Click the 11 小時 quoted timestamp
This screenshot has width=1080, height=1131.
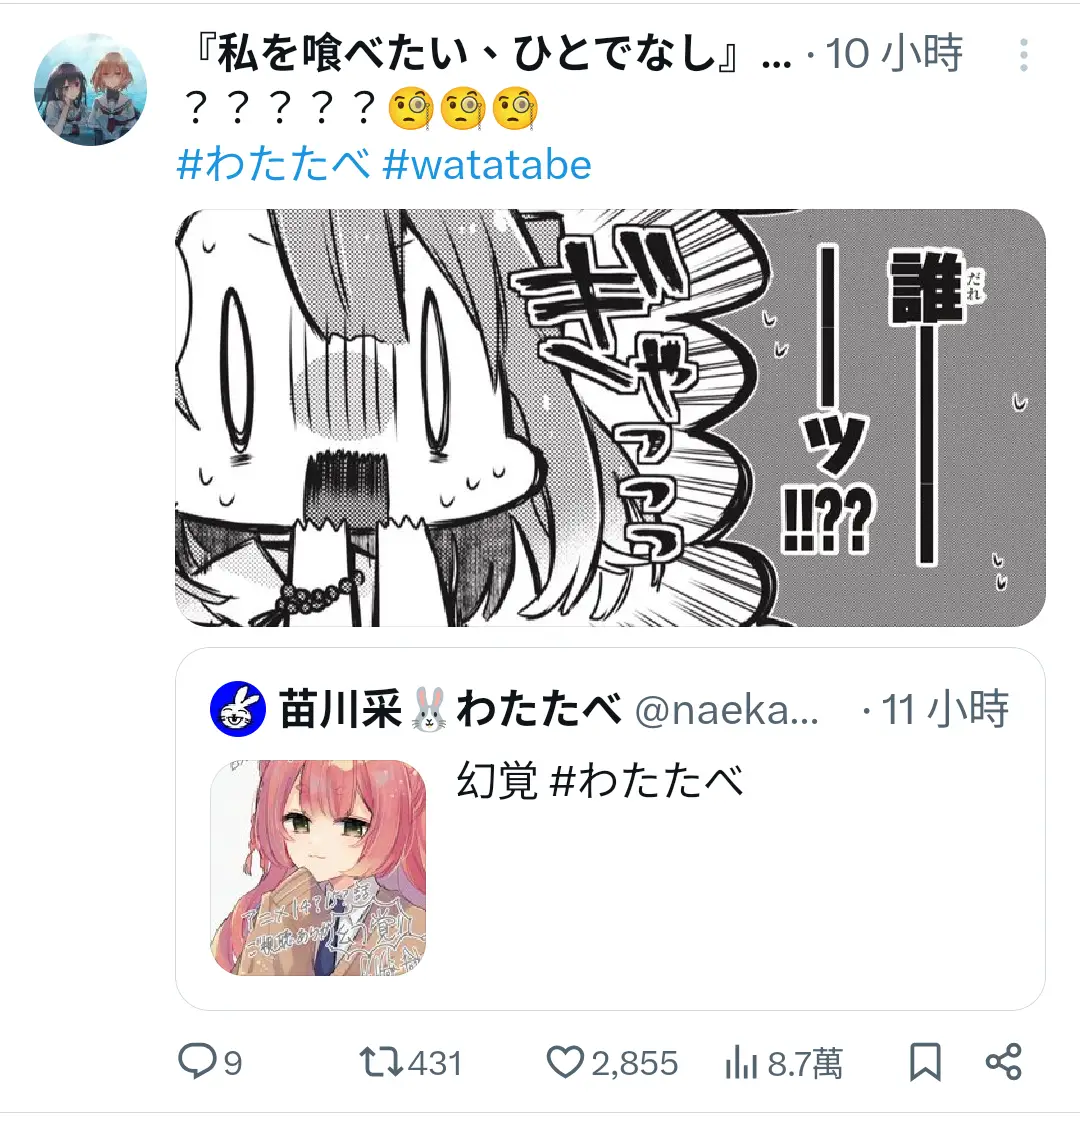point(944,708)
